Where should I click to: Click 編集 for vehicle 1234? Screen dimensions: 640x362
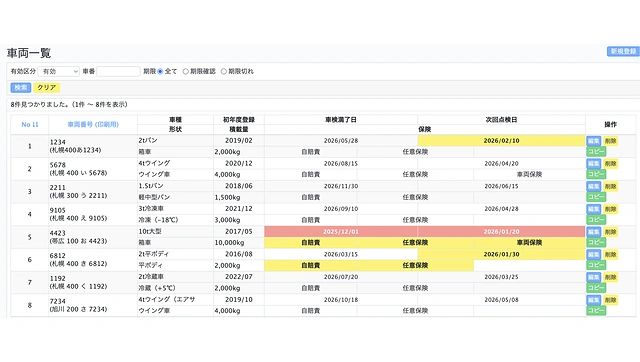[x=593, y=141]
